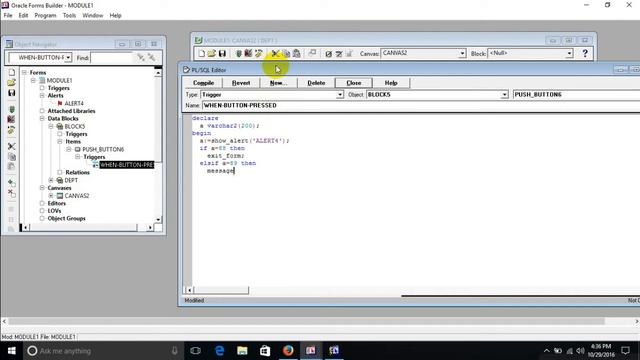The width and height of the screenshot is (640, 360).
Task: Click Find input in Object Navigator
Action: coord(111,58)
